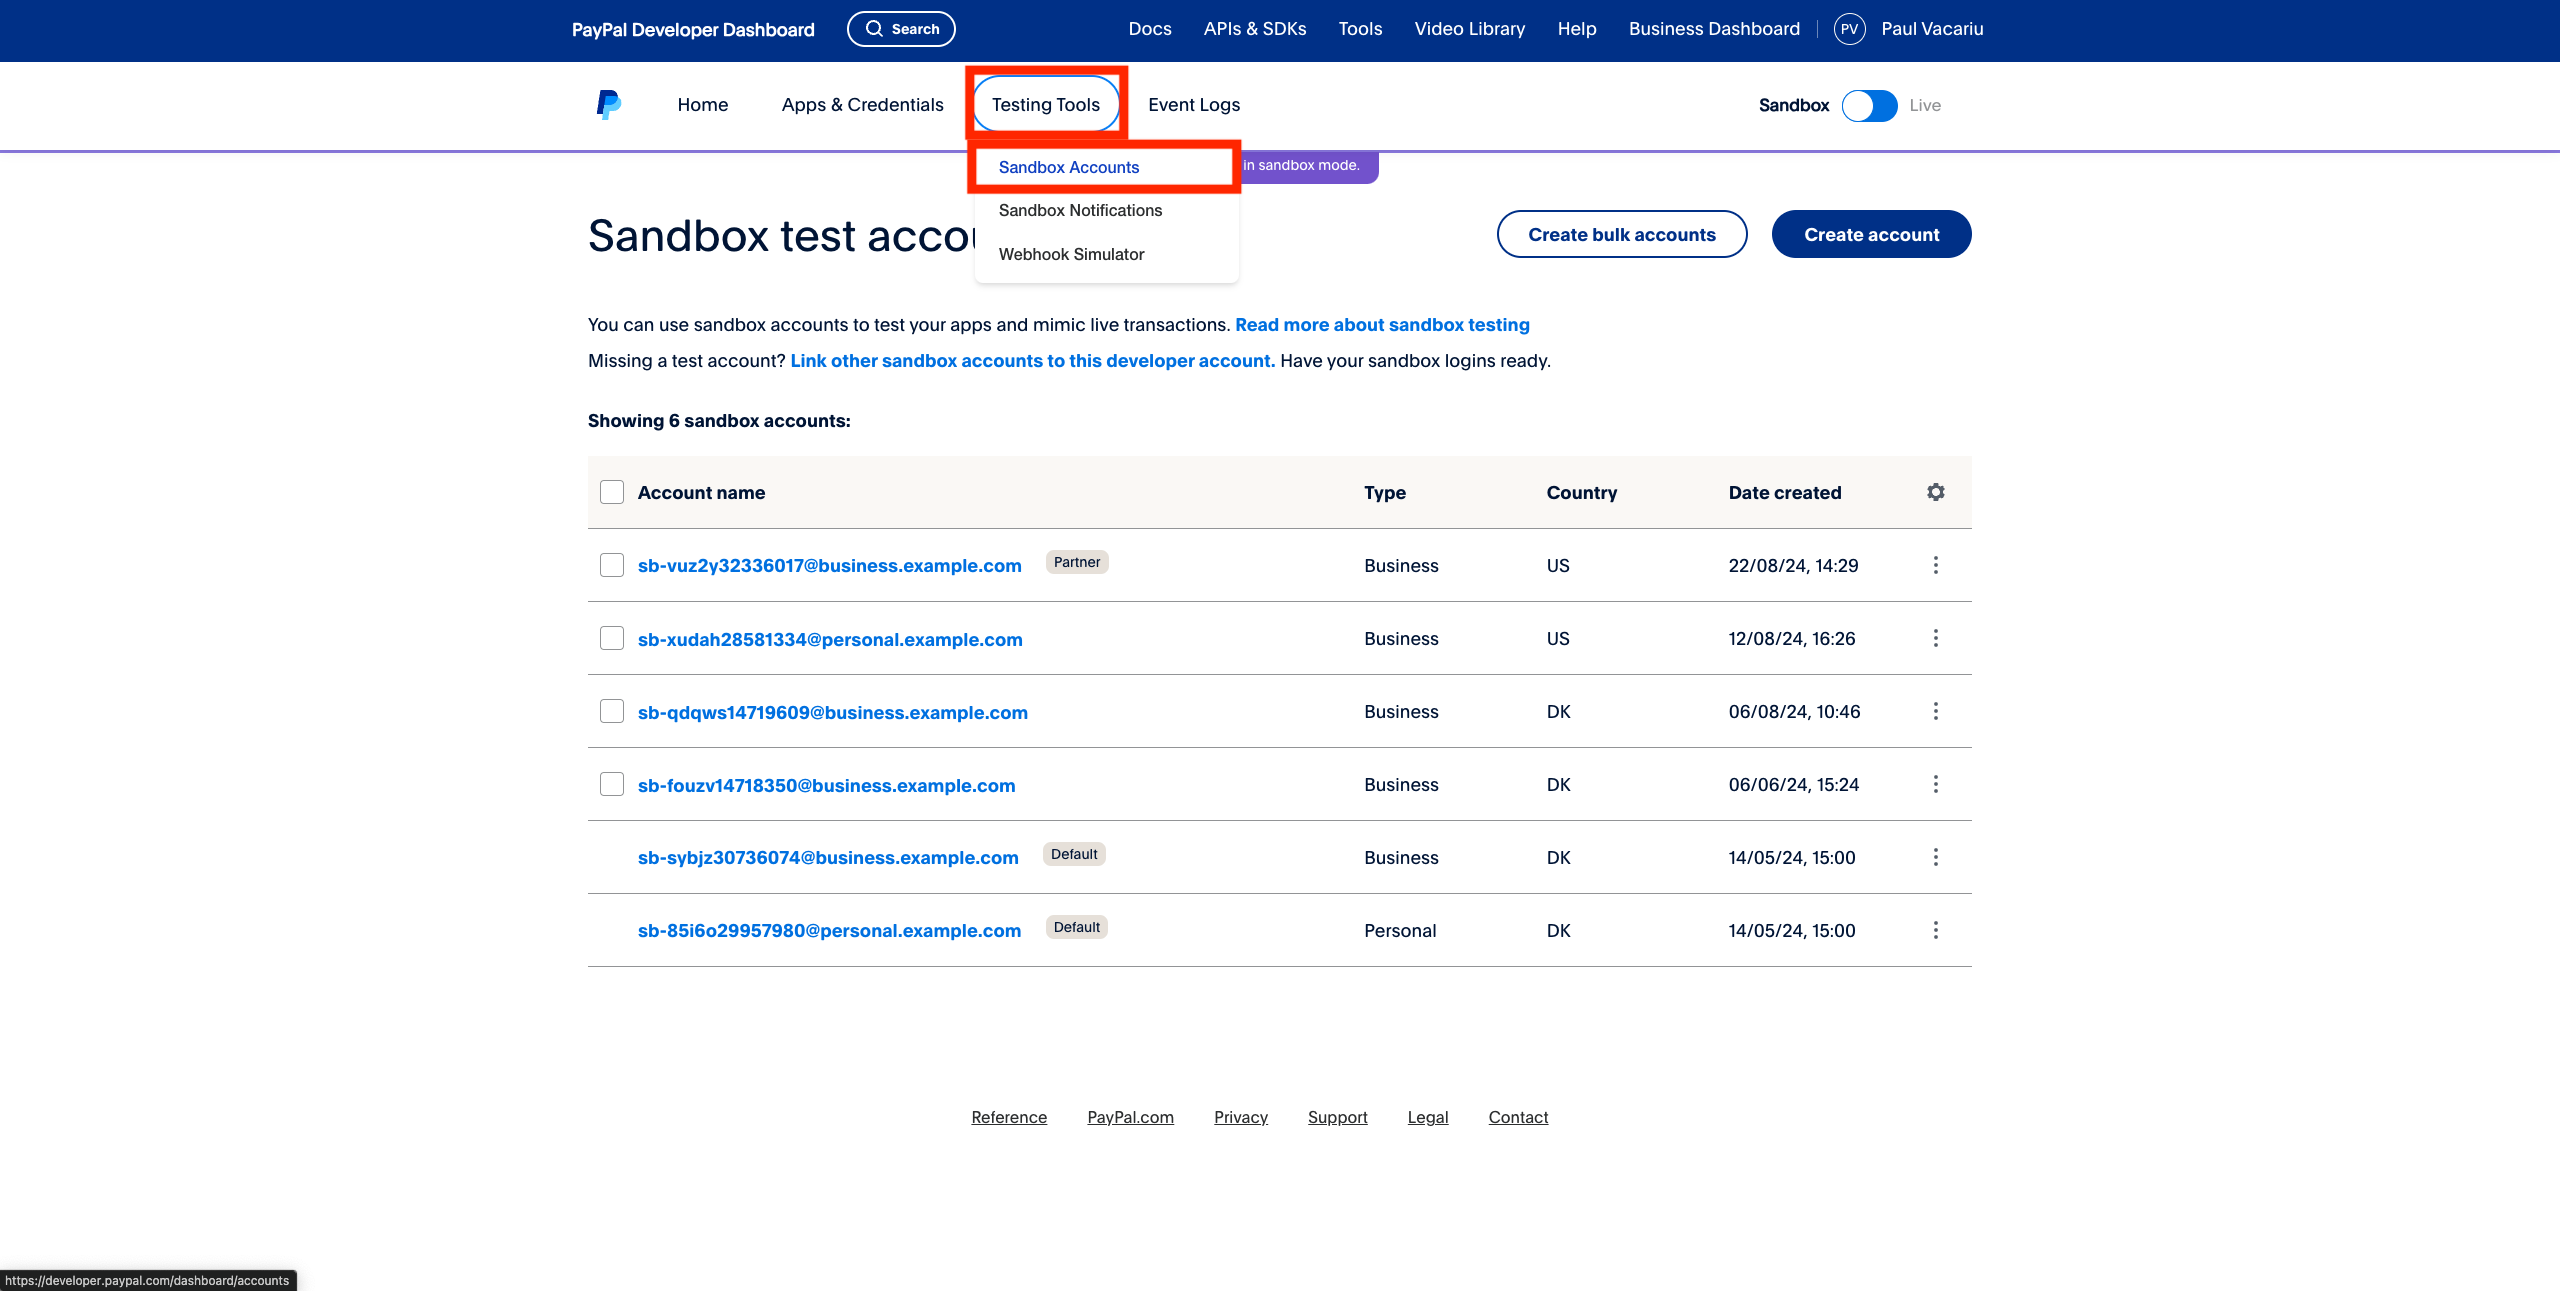Open sb-85i6o29957980@personal.example.com account
The width and height of the screenshot is (2560, 1291).
(x=830, y=931)
